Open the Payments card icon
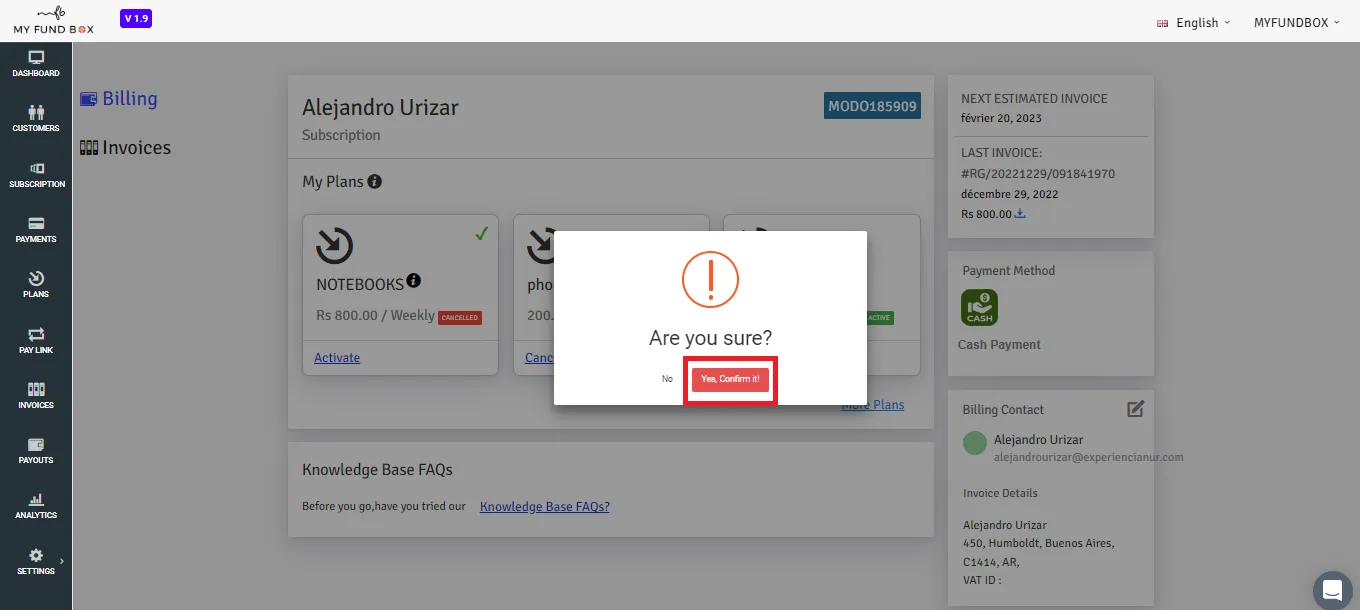Viewport: 1360px width, 610px height. click(36, 224)
